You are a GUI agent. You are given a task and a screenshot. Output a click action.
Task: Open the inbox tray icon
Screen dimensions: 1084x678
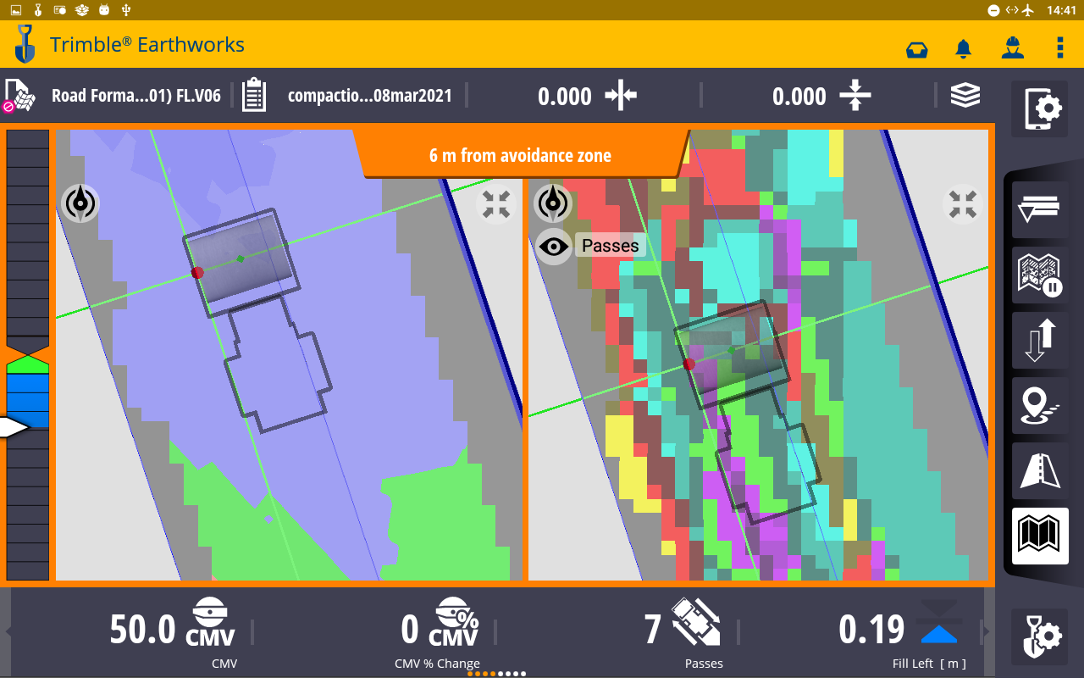click(x=917, y=50)
